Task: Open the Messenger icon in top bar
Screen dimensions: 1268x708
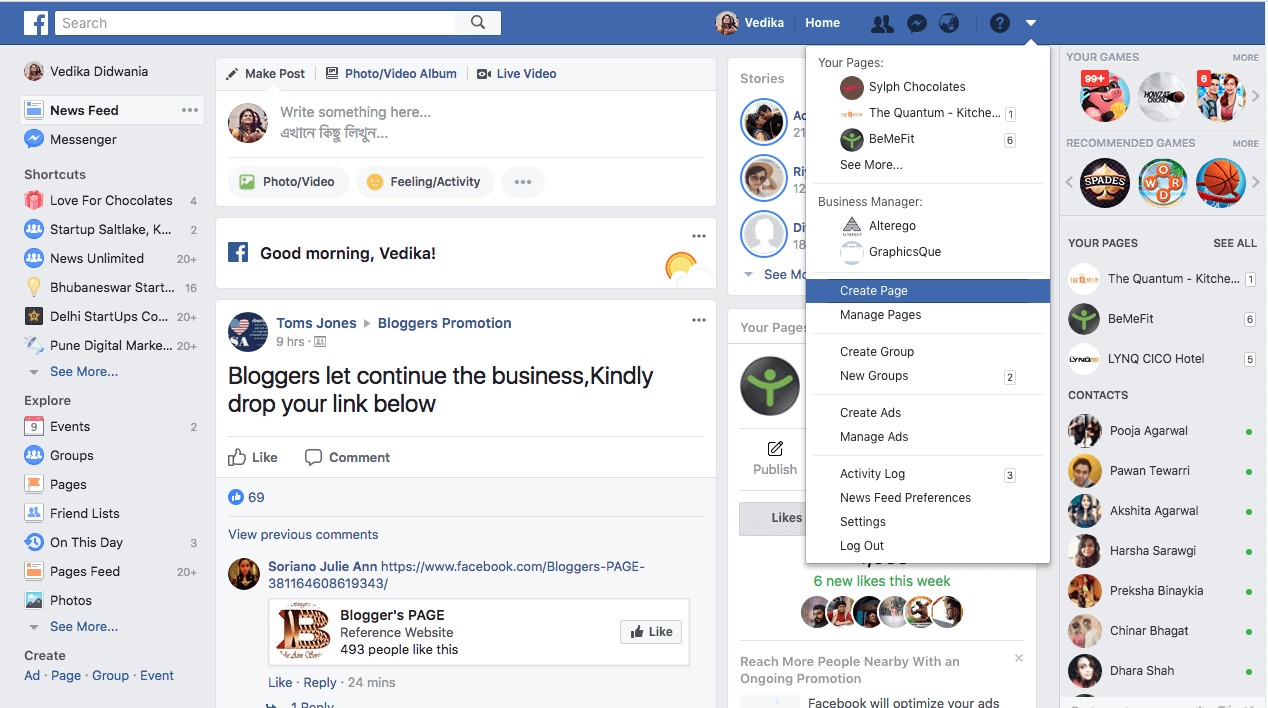Action: pos(916,23)
